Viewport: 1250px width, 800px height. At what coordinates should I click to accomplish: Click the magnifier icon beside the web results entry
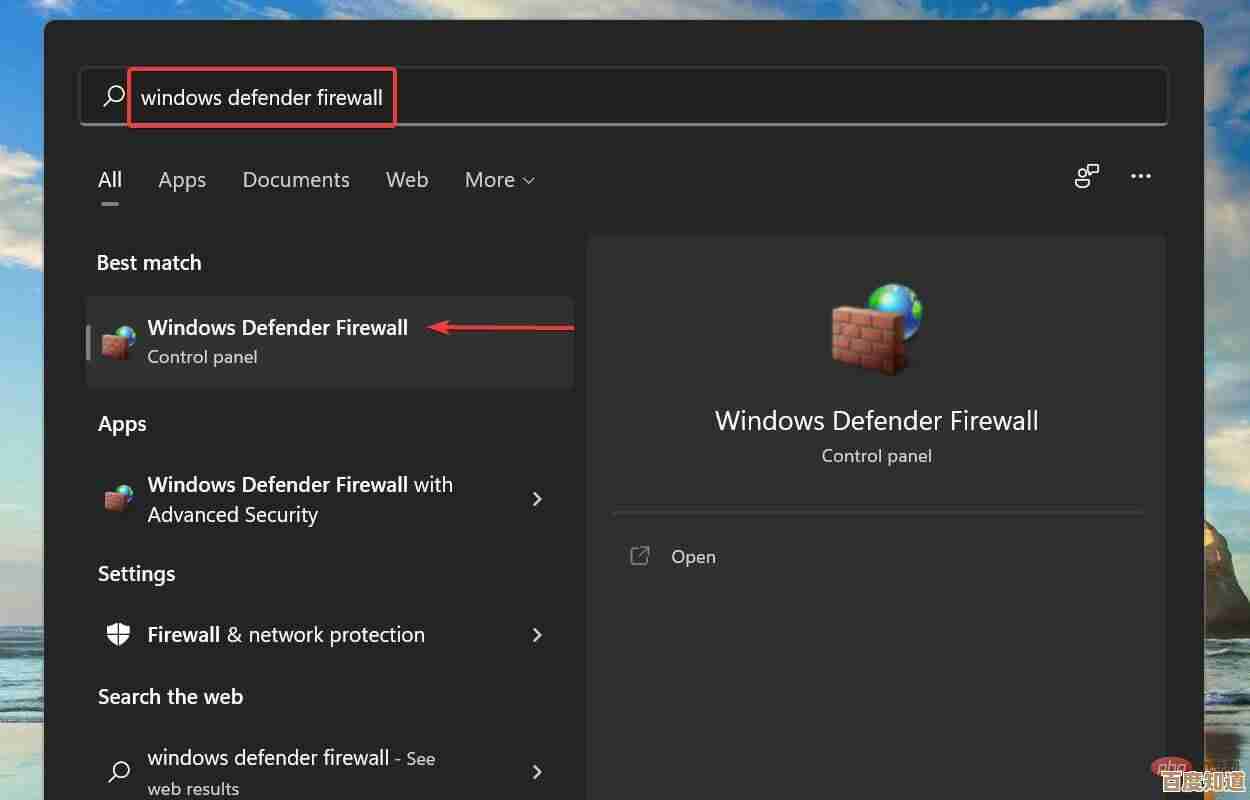pos(118,771)
